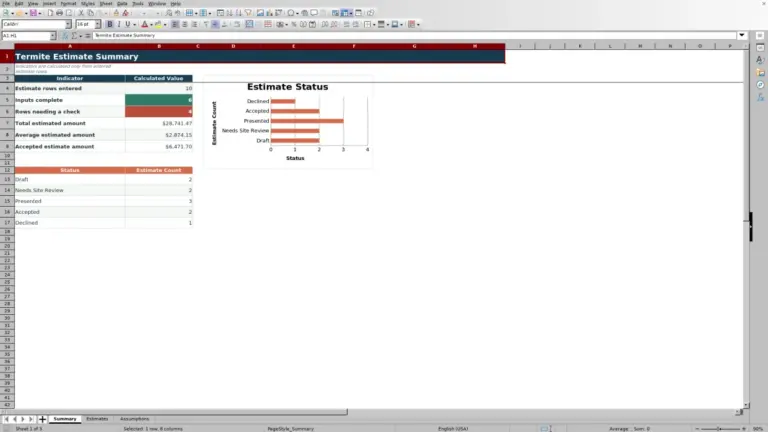Apply the yellow background highlight color
This screenshot has height=432, width=768.
[x=158, y=24]
